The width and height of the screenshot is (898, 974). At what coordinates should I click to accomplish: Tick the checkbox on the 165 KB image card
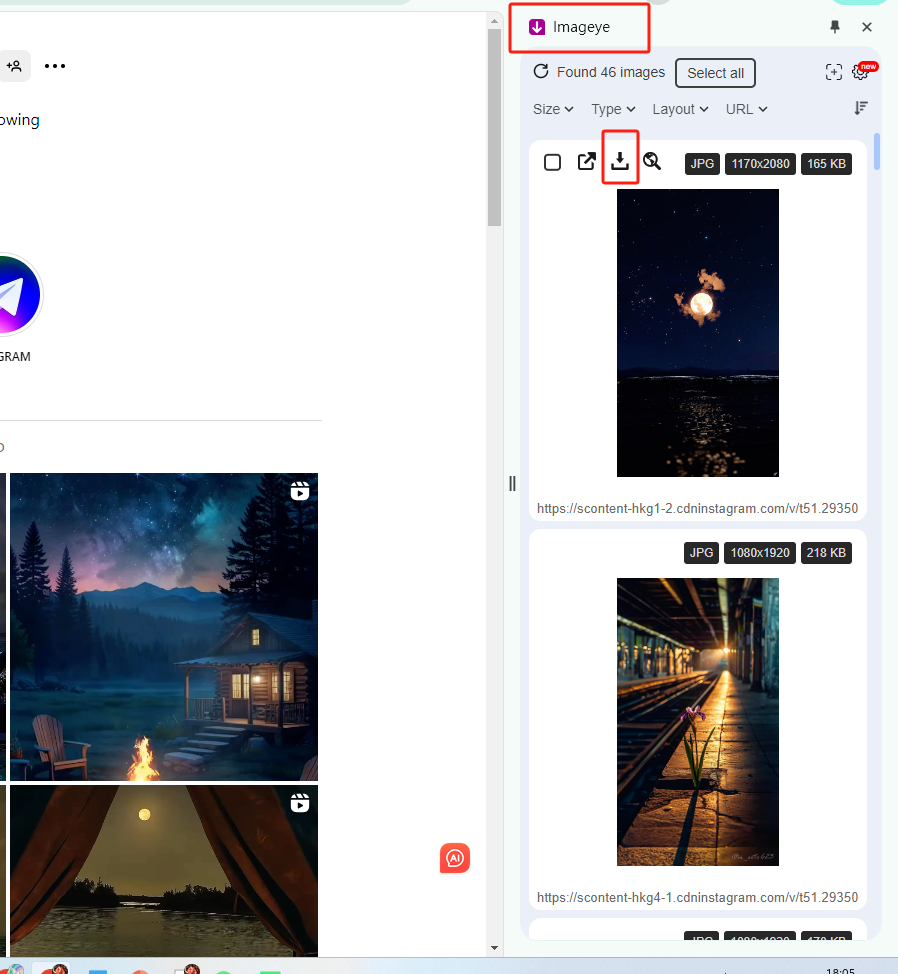click(552, 163)
